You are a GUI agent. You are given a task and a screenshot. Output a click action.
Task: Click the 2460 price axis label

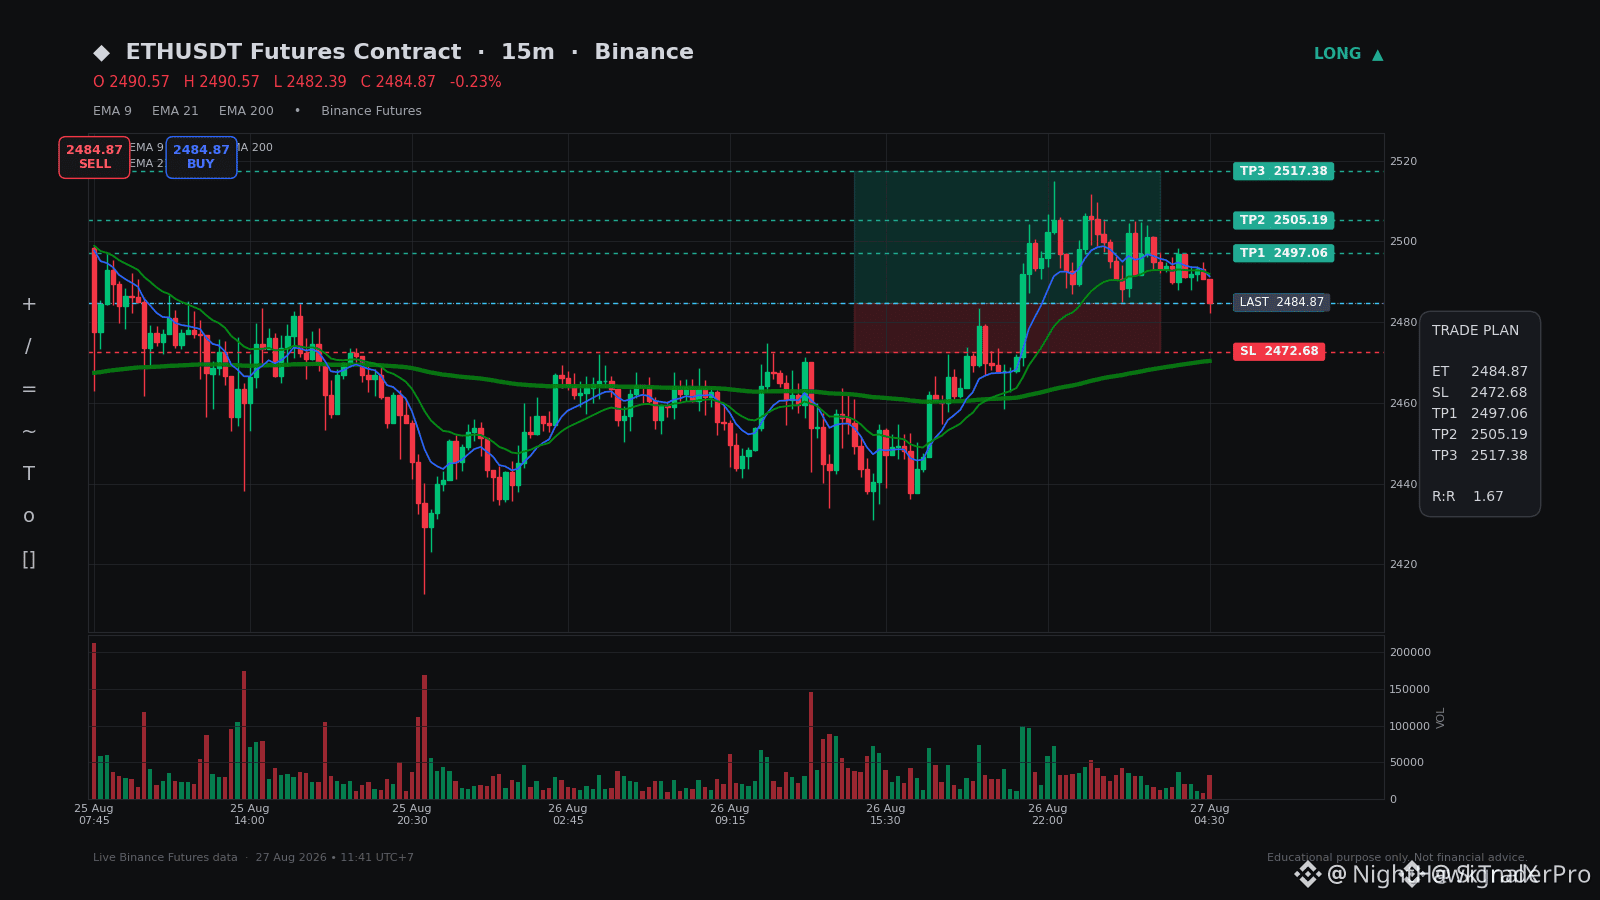click(1403, 404)
